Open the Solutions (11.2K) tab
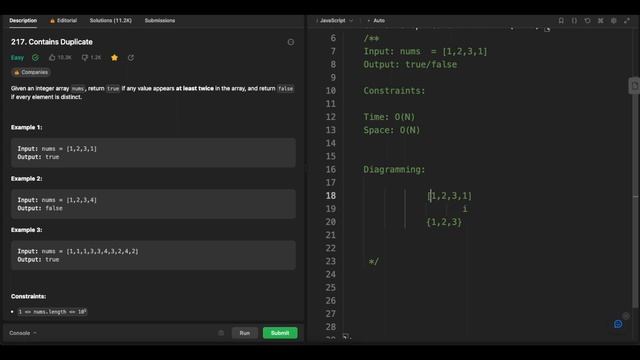The width and height of the screenshot is (640, 360). click(x=111, y=20)
